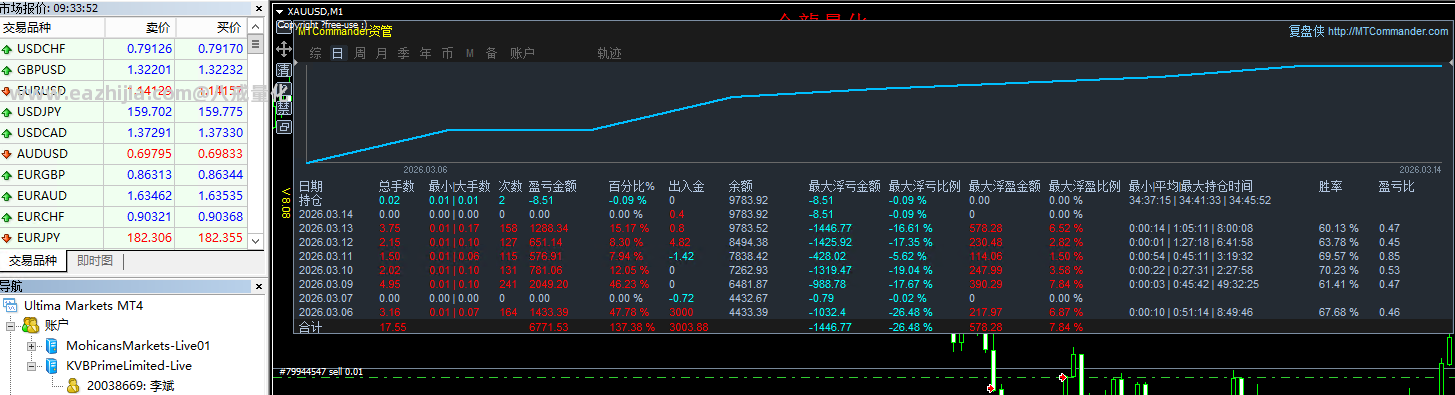The image size is (1455, 395).
Task: Click total profit value 6771.53
Action: [549, 327]
